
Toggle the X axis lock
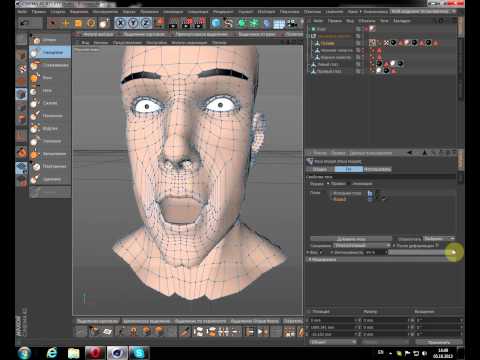(x=121, y=23)
